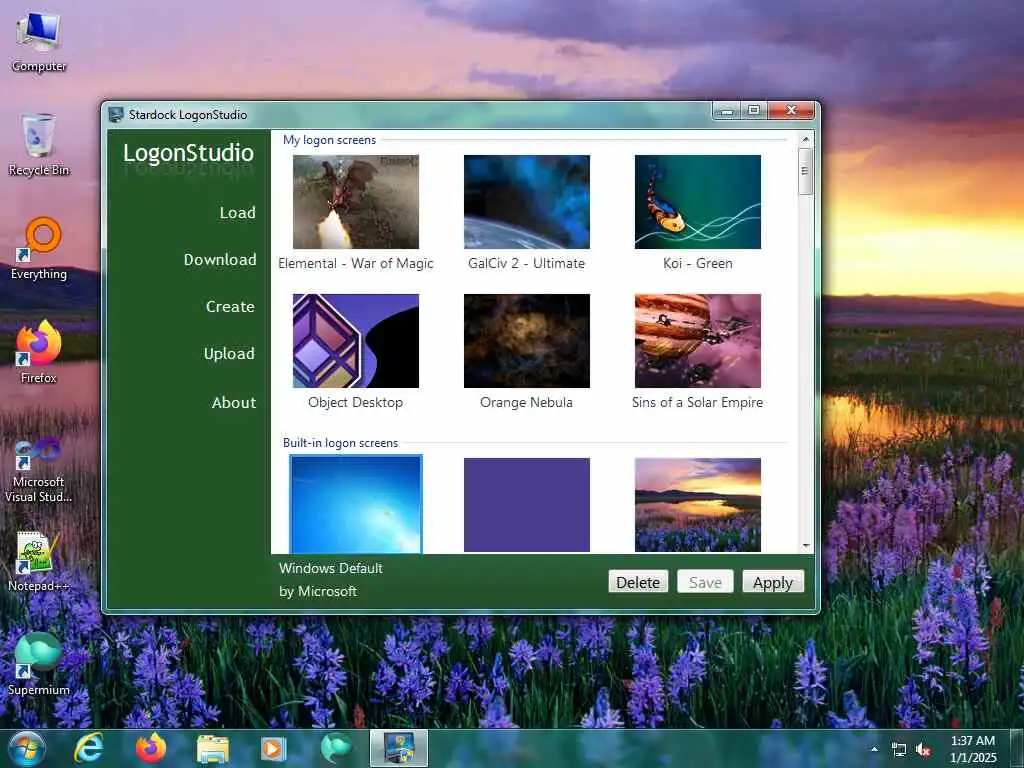Click the LogonStudio logo title in sidebar
Screen dimensions: 1024x768
(x=188, y=153)
